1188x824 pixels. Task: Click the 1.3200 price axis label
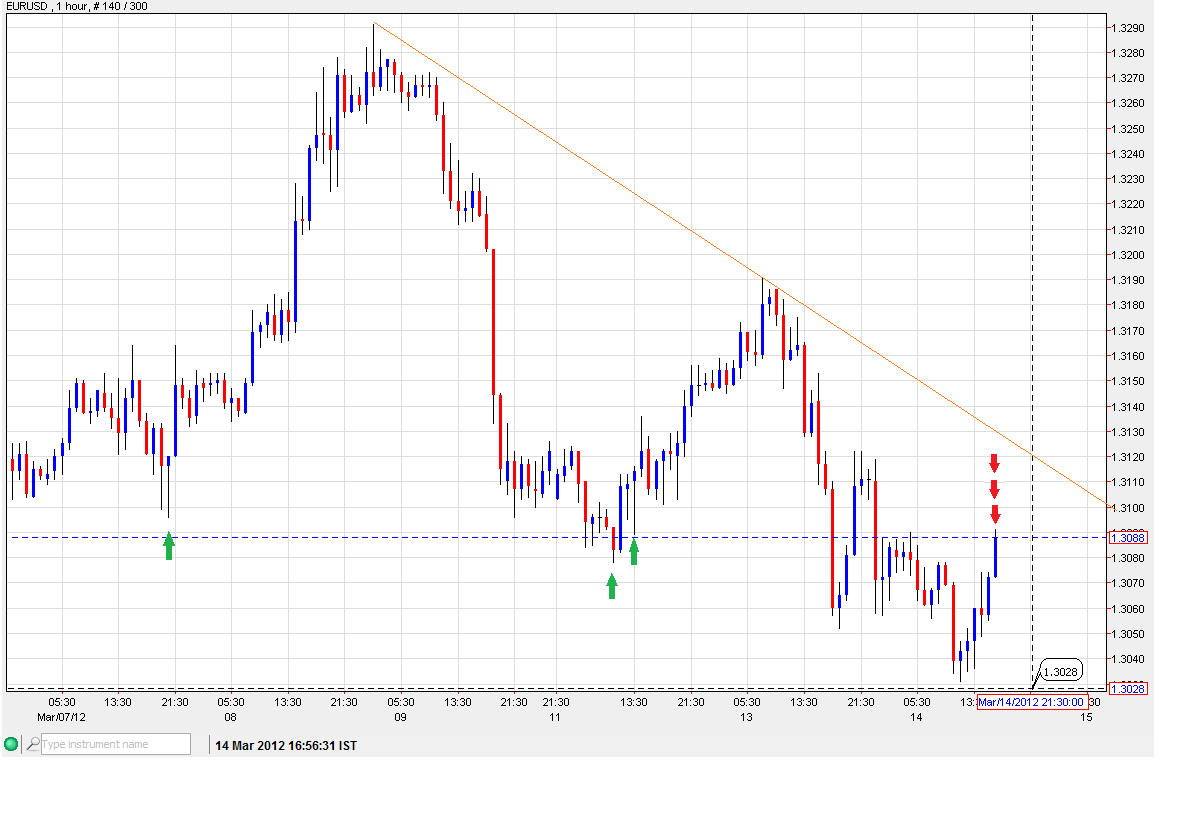coord(1127,255)
